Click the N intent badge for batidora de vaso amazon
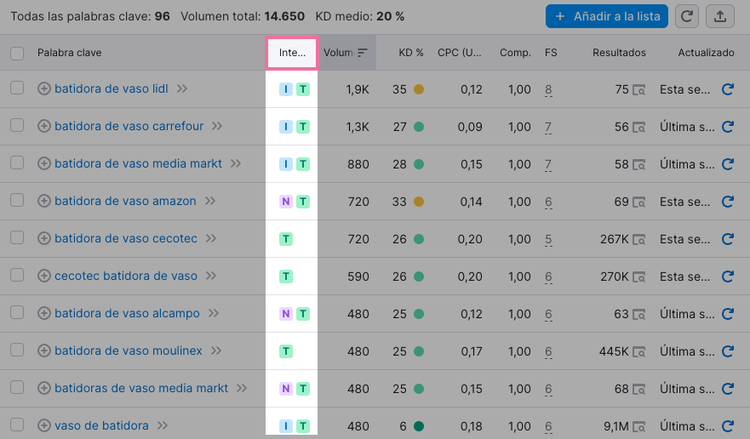This screenshot has width=750, height=439. click(286, 201)
